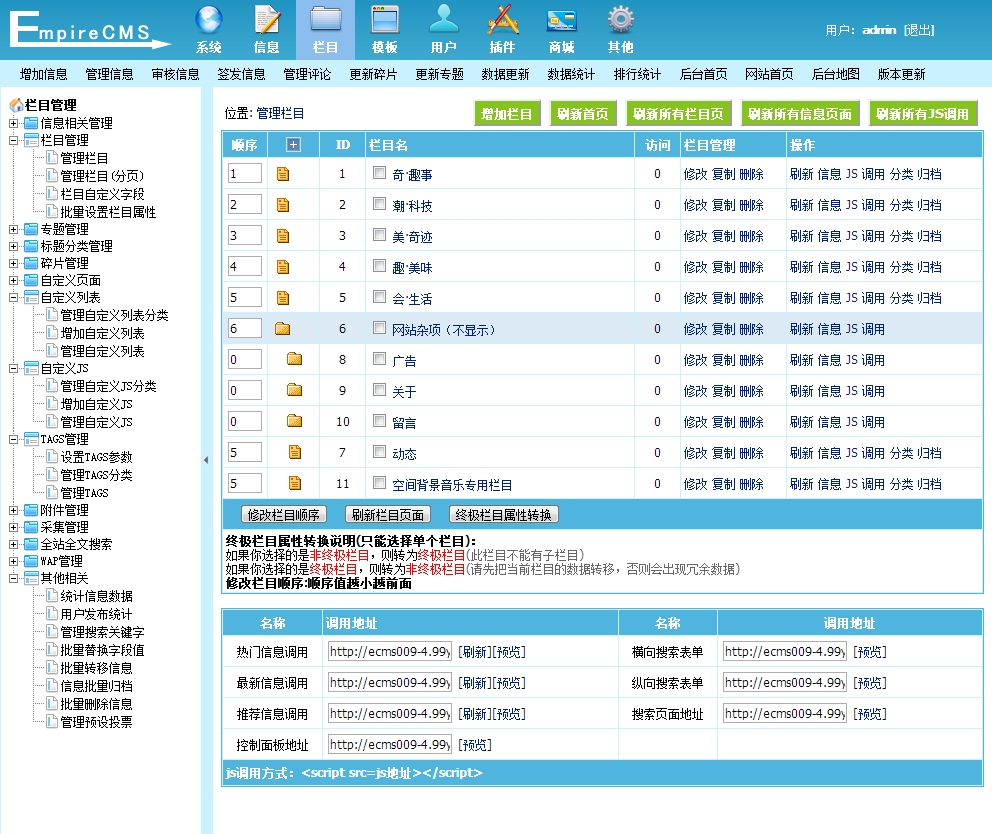Expand the 碎片管理 tree node

pyautogui.click(x=13, y=263)
